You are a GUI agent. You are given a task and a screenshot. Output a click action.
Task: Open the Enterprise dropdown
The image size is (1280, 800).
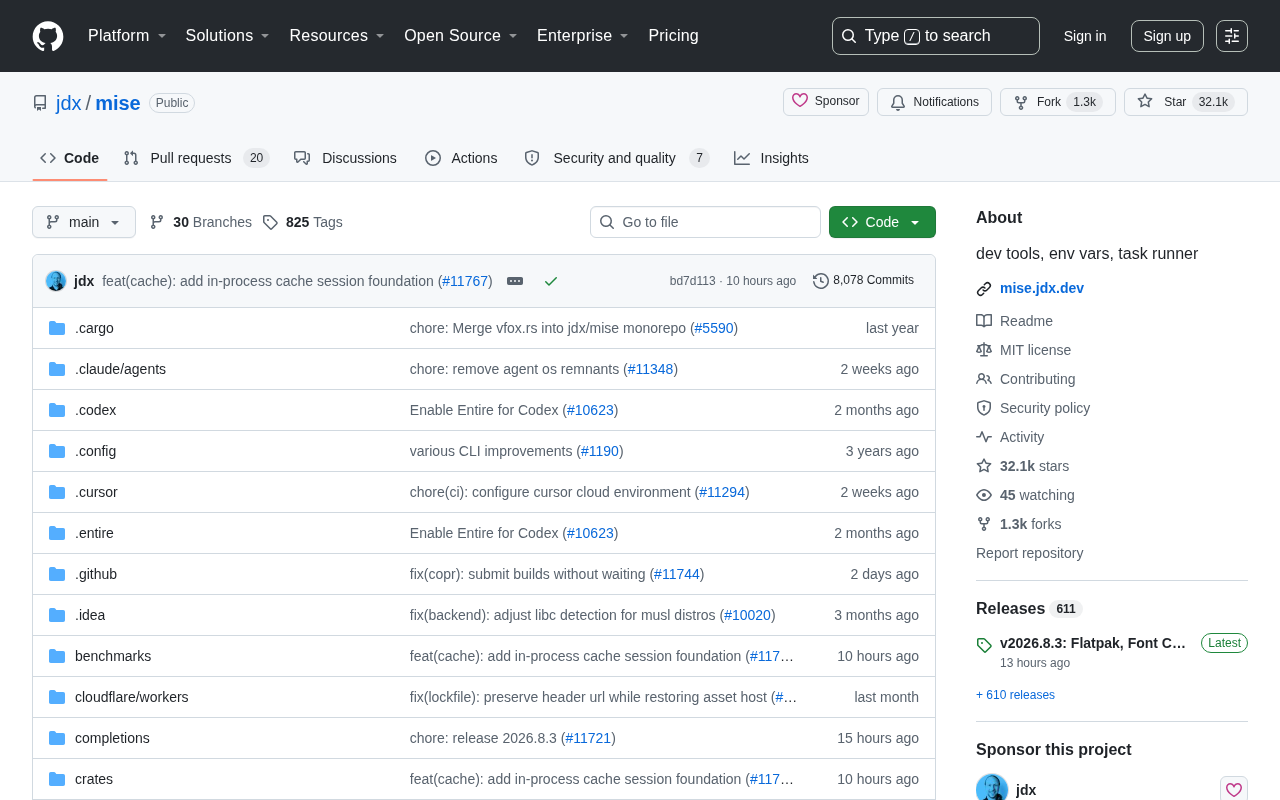pos(583,36)
